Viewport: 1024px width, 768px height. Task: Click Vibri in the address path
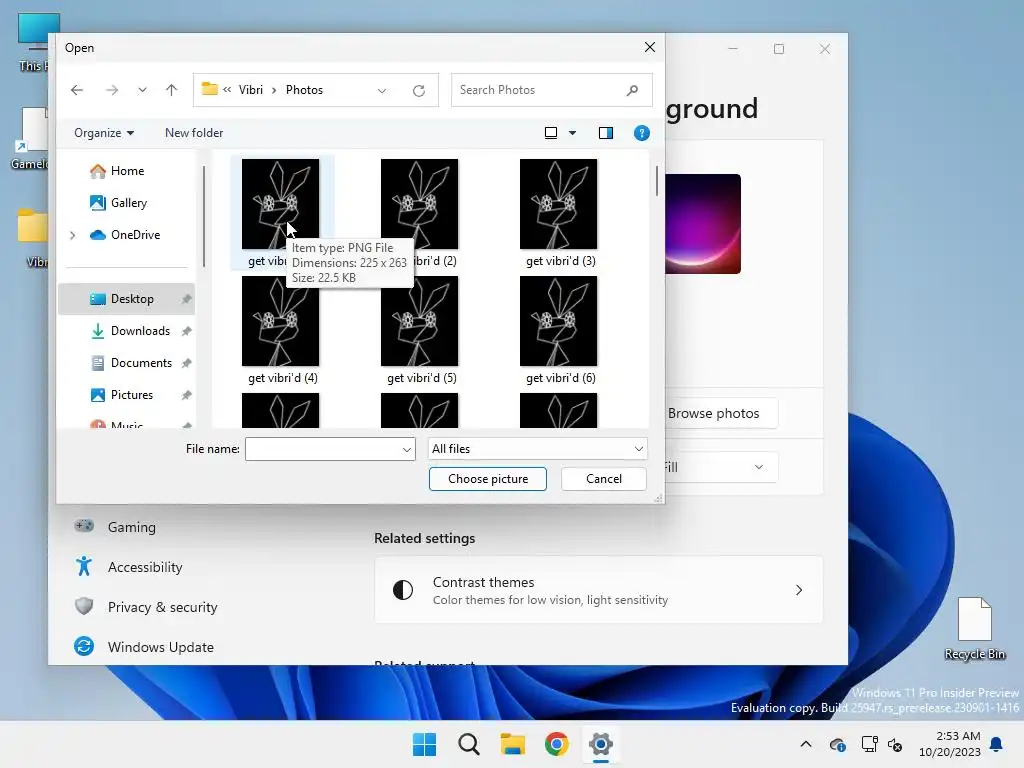point(251,90)
